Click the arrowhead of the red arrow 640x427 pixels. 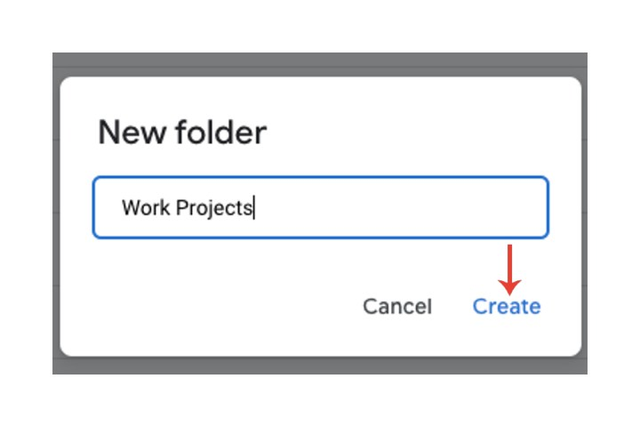click(509, 287)
